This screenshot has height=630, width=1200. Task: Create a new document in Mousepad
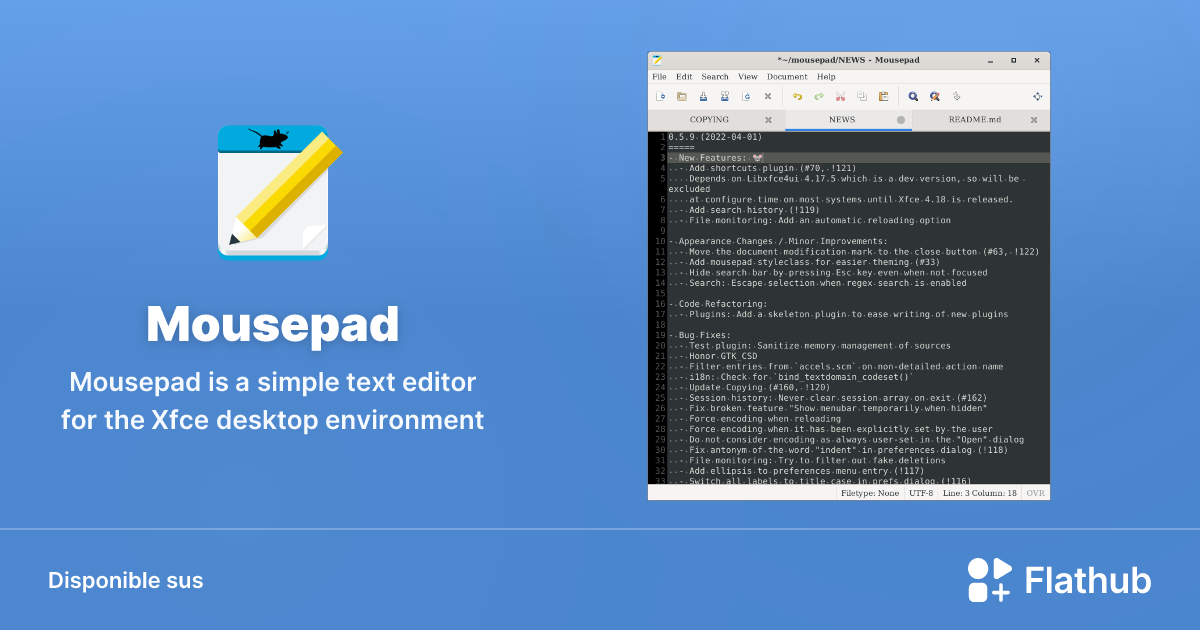(660, 96)
